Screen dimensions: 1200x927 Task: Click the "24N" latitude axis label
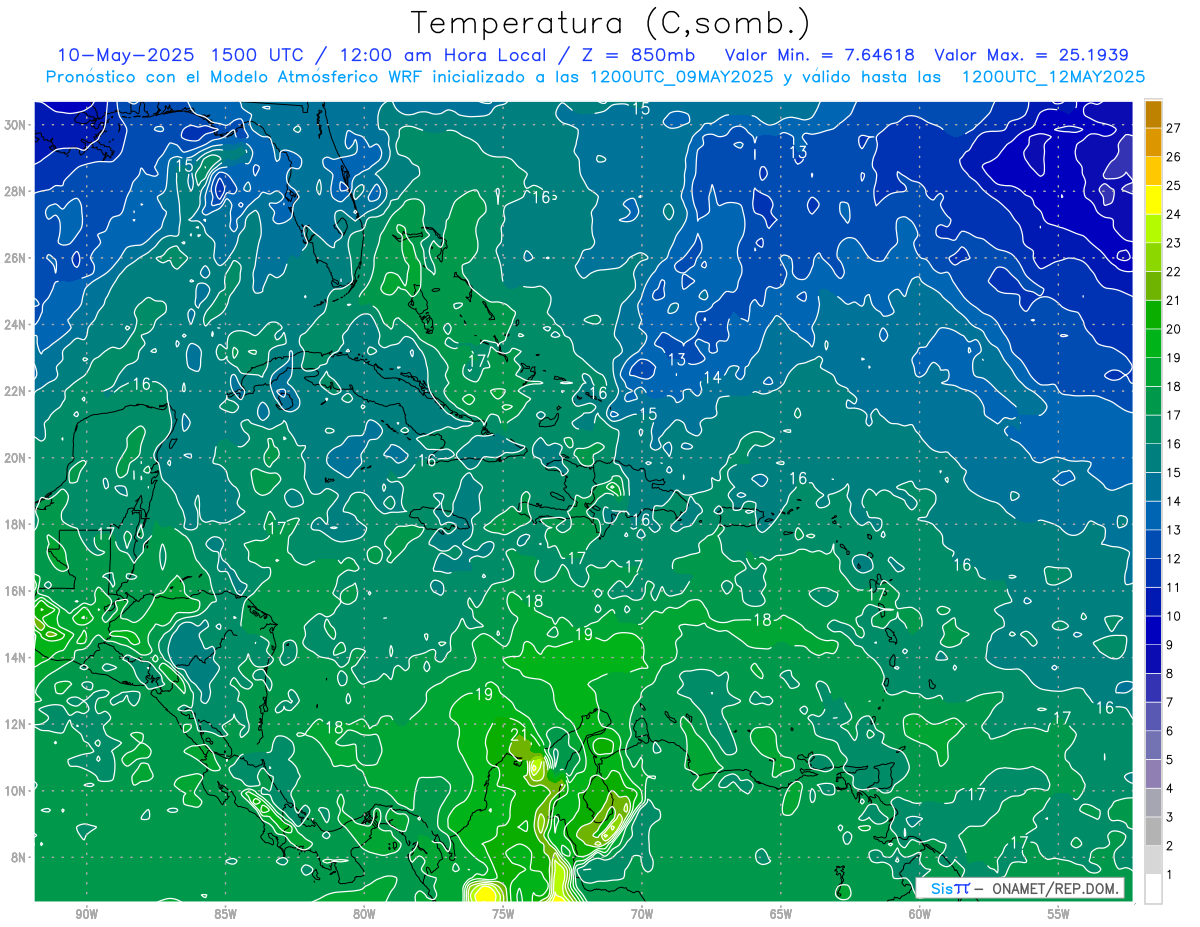click(16, 324)
